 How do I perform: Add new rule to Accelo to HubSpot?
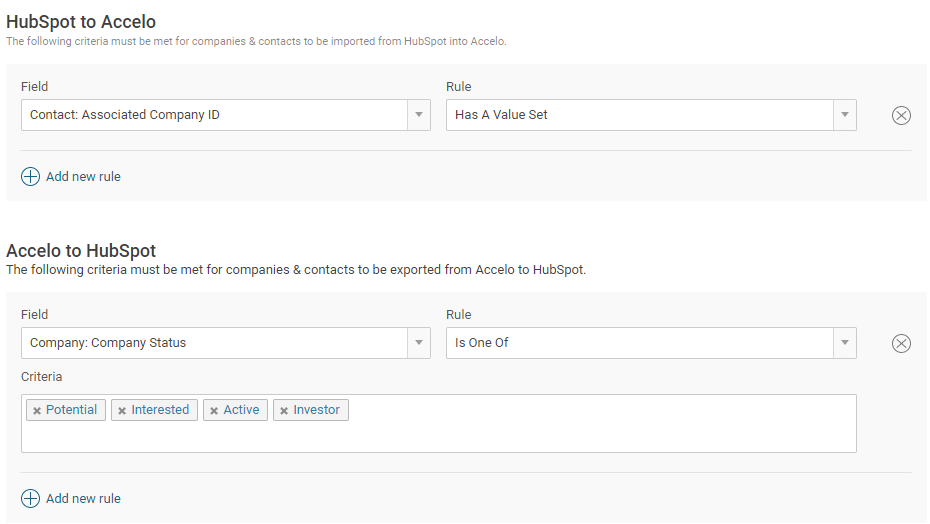pos(83,498)
